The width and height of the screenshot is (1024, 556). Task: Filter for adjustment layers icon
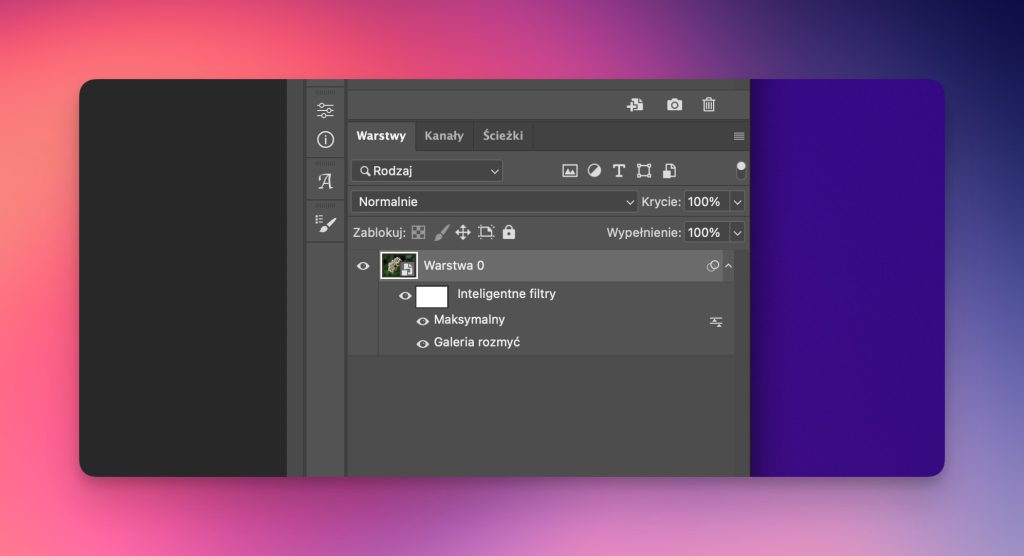point(594,171)
